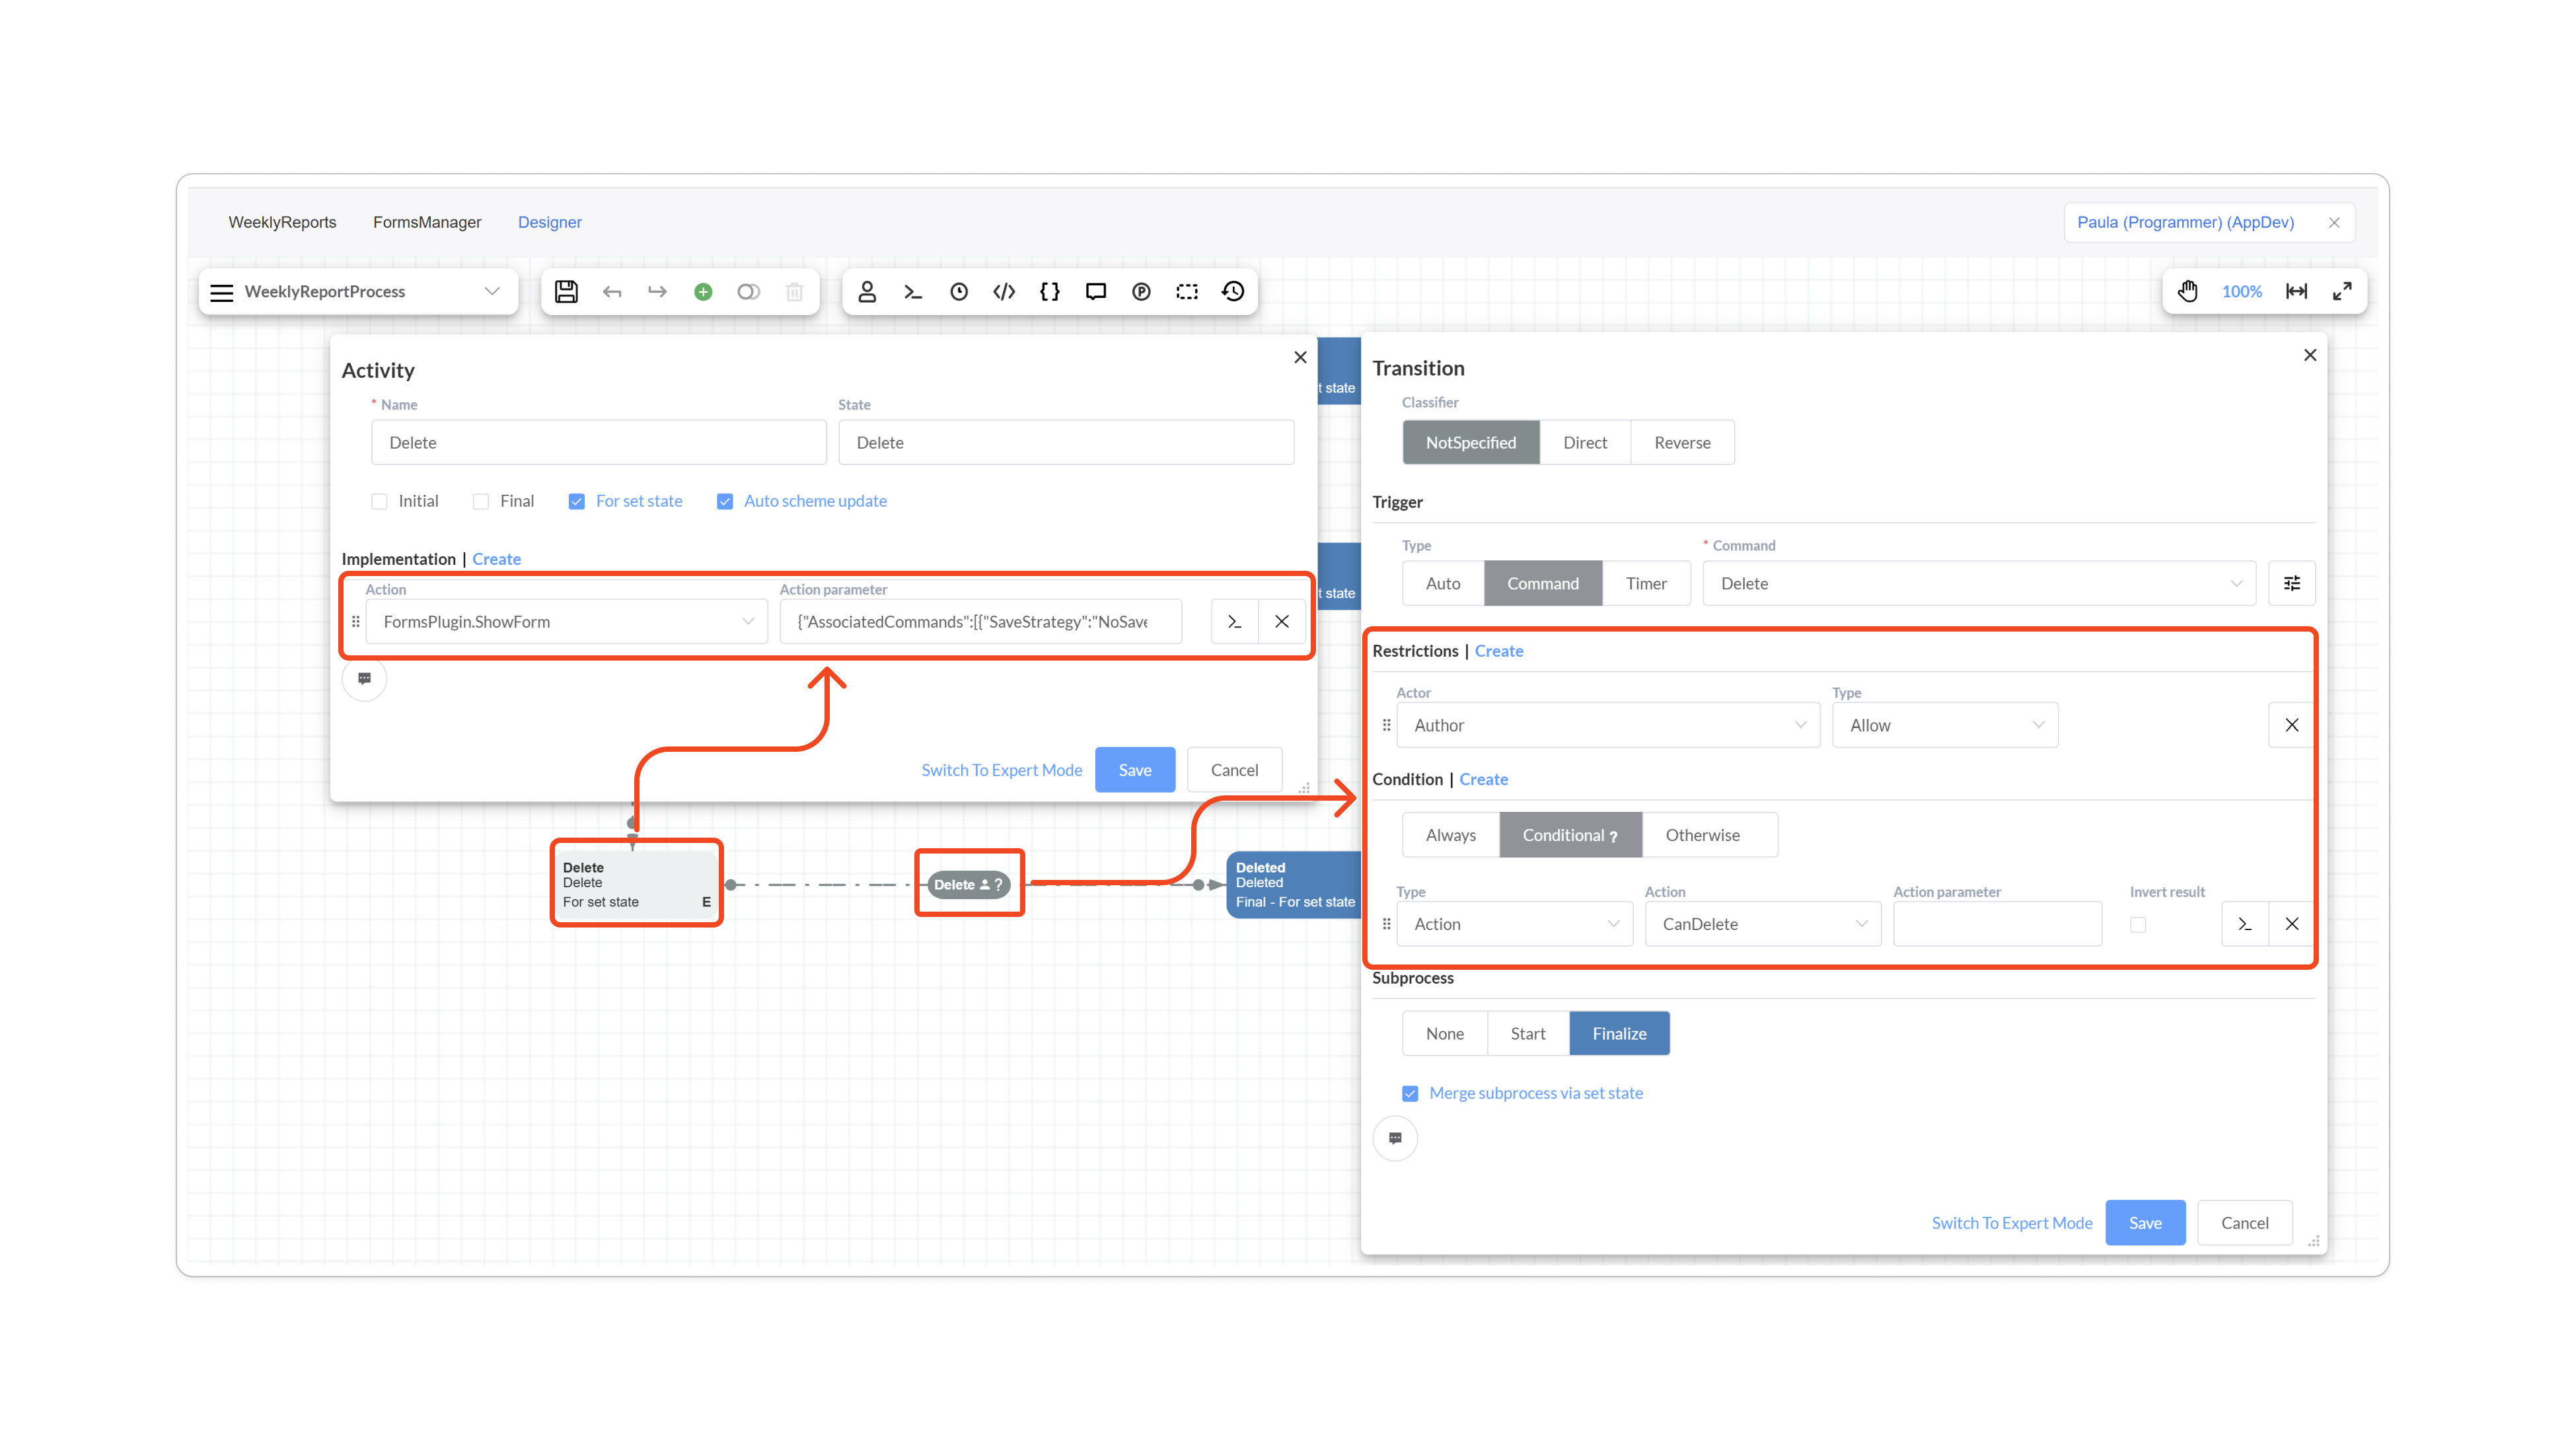Image resolution: width=2566 pixels, height=1456 pixels.
Task: Click Save in the Activity dialog
Action: (x=1134, y=770)
